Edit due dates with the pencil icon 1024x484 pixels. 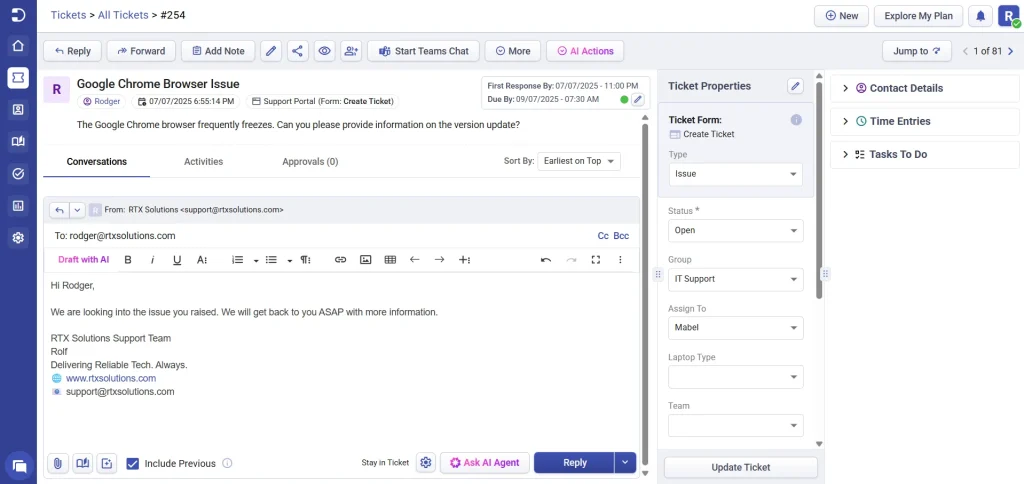638,99
